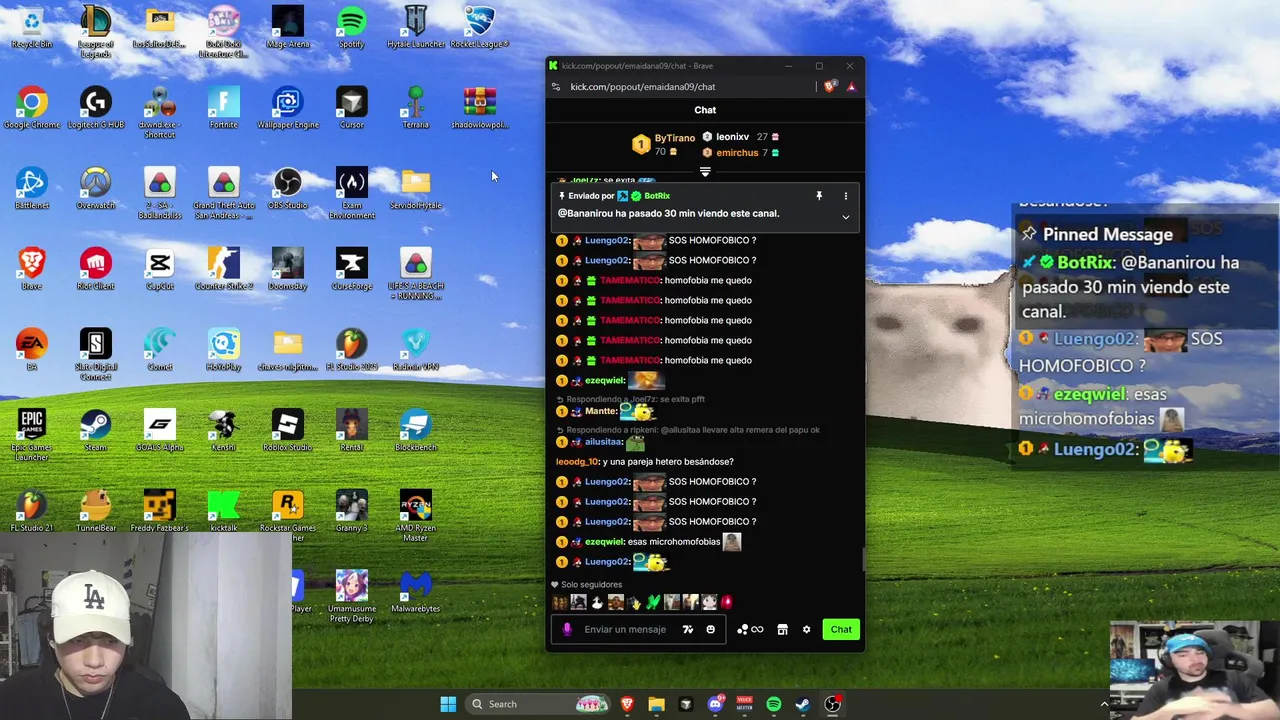Click the purple microphone icon in chat input
The image size is (1280, 720).
coord(567,629)
